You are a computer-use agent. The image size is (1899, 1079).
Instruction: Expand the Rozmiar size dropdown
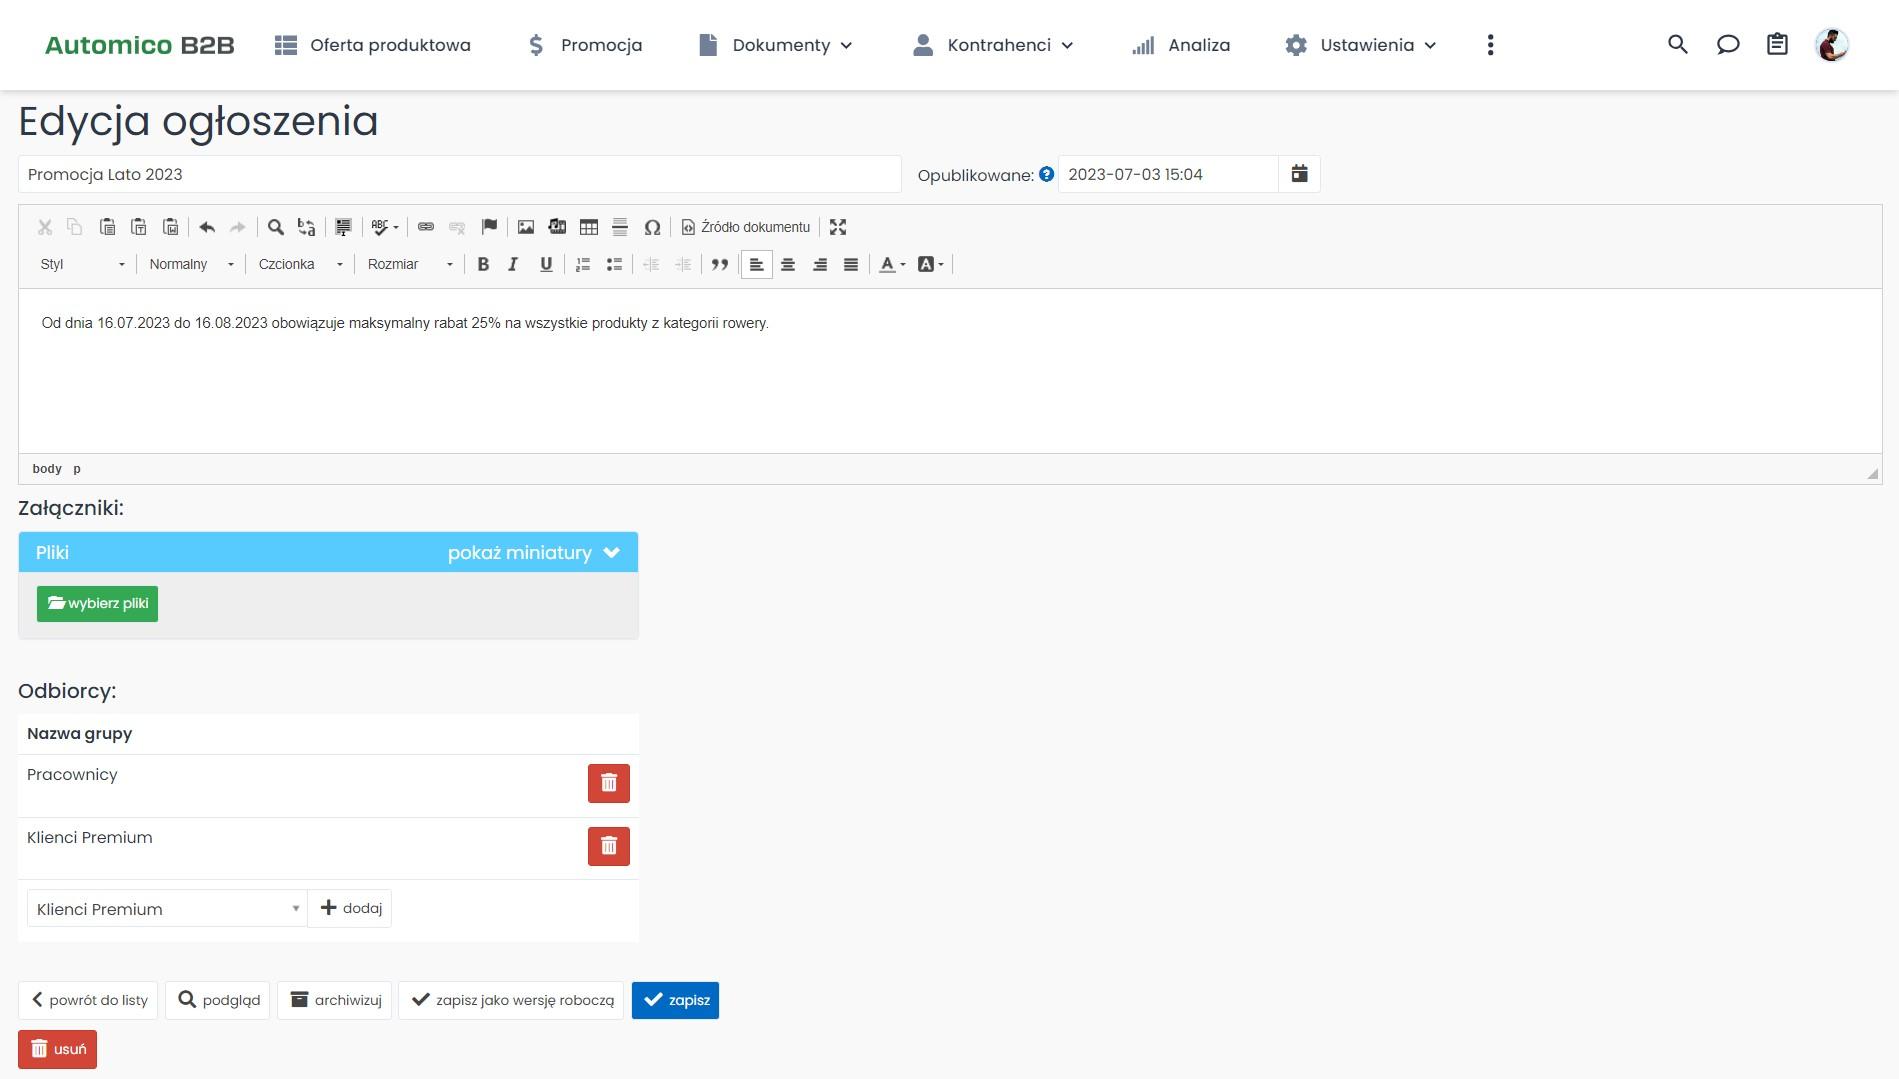click(x=409, y=264)
